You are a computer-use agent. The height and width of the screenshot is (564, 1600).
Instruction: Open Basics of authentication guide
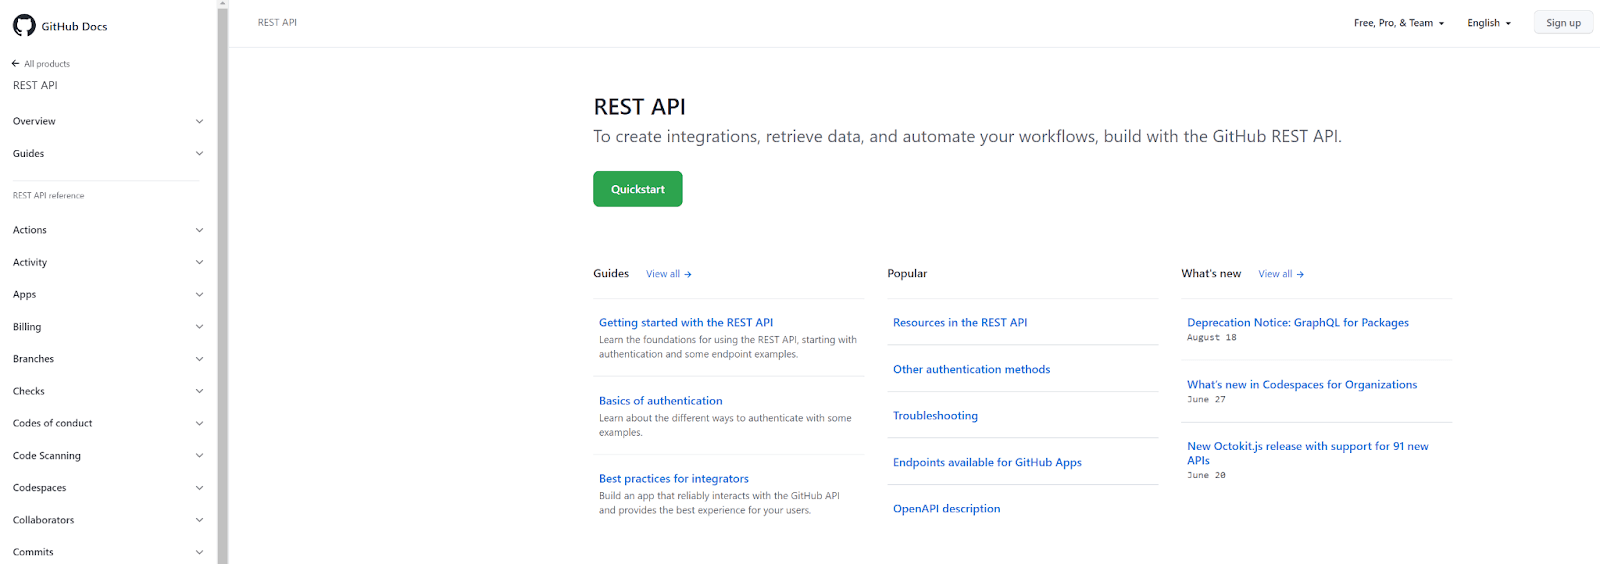(x=660, y=401)
